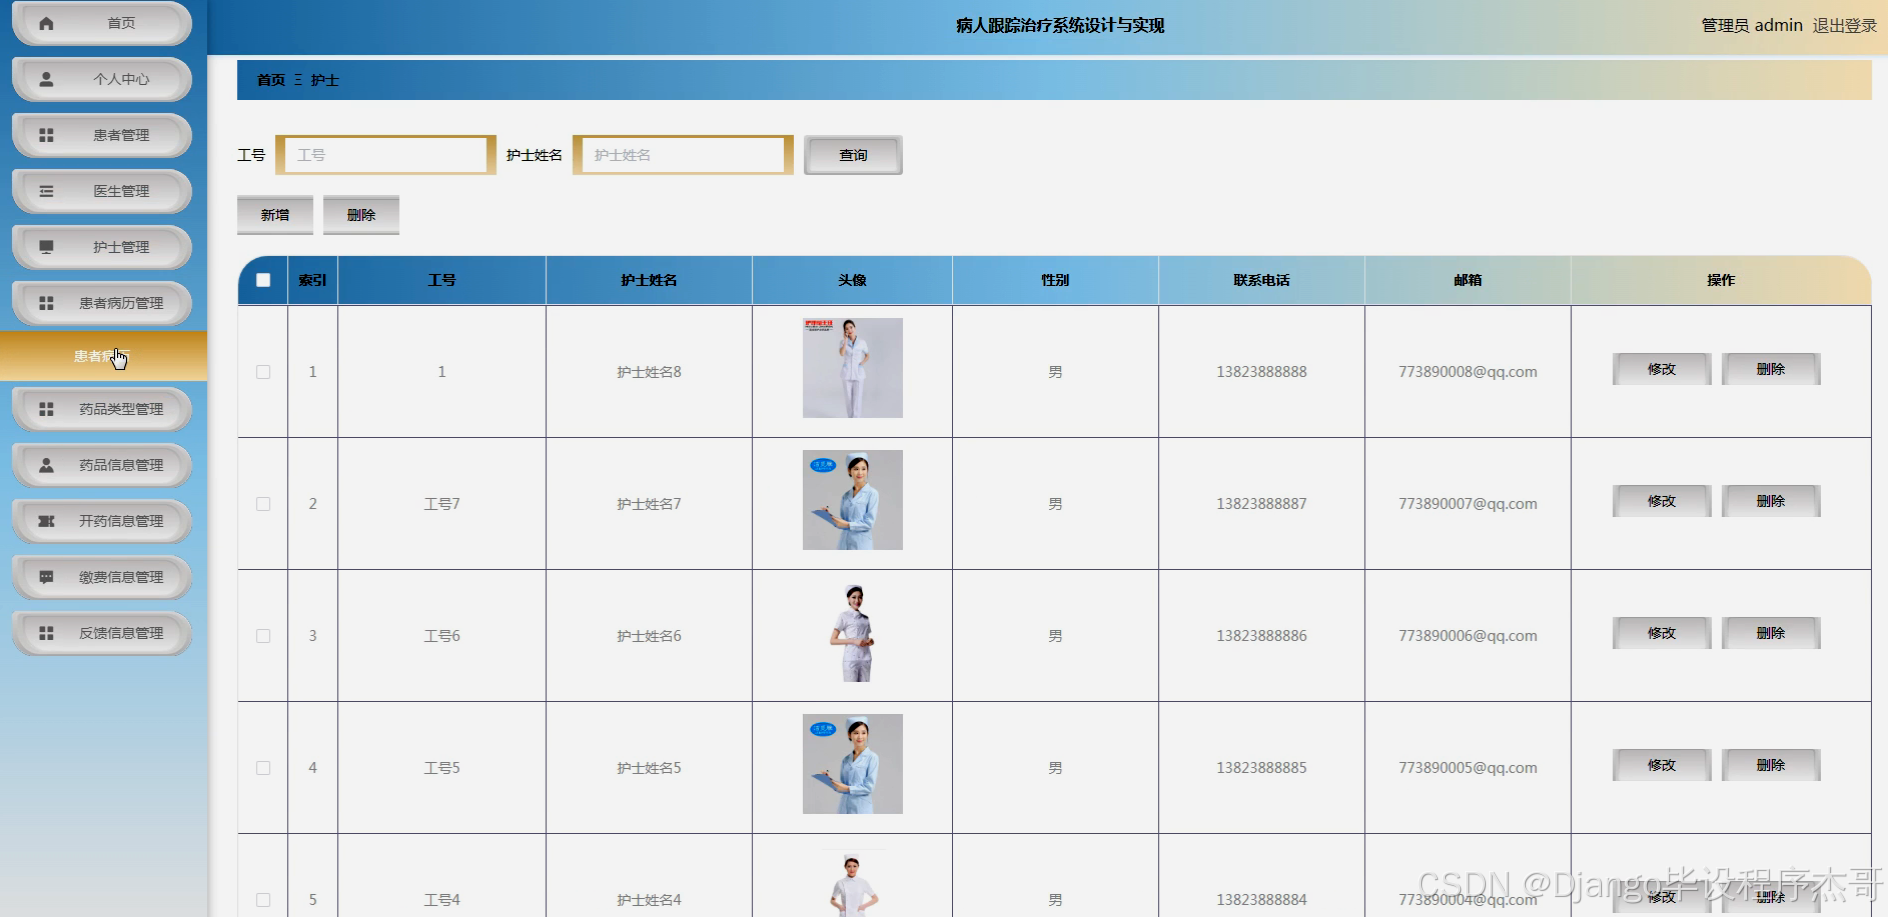The height and width of the screenshot is (917, 1888).
Task: Click 删除 for nurse 护士姓名8
Action: point(1770,369)
